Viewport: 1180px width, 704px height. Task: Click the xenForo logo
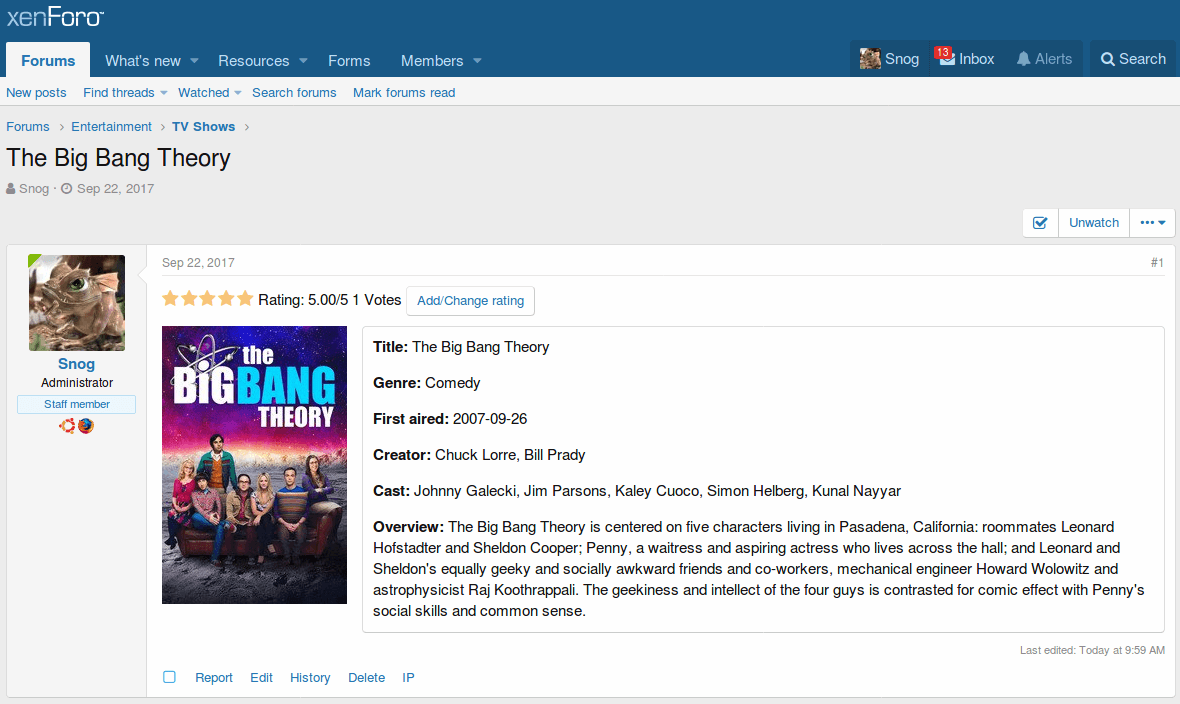tap(55, 18)
